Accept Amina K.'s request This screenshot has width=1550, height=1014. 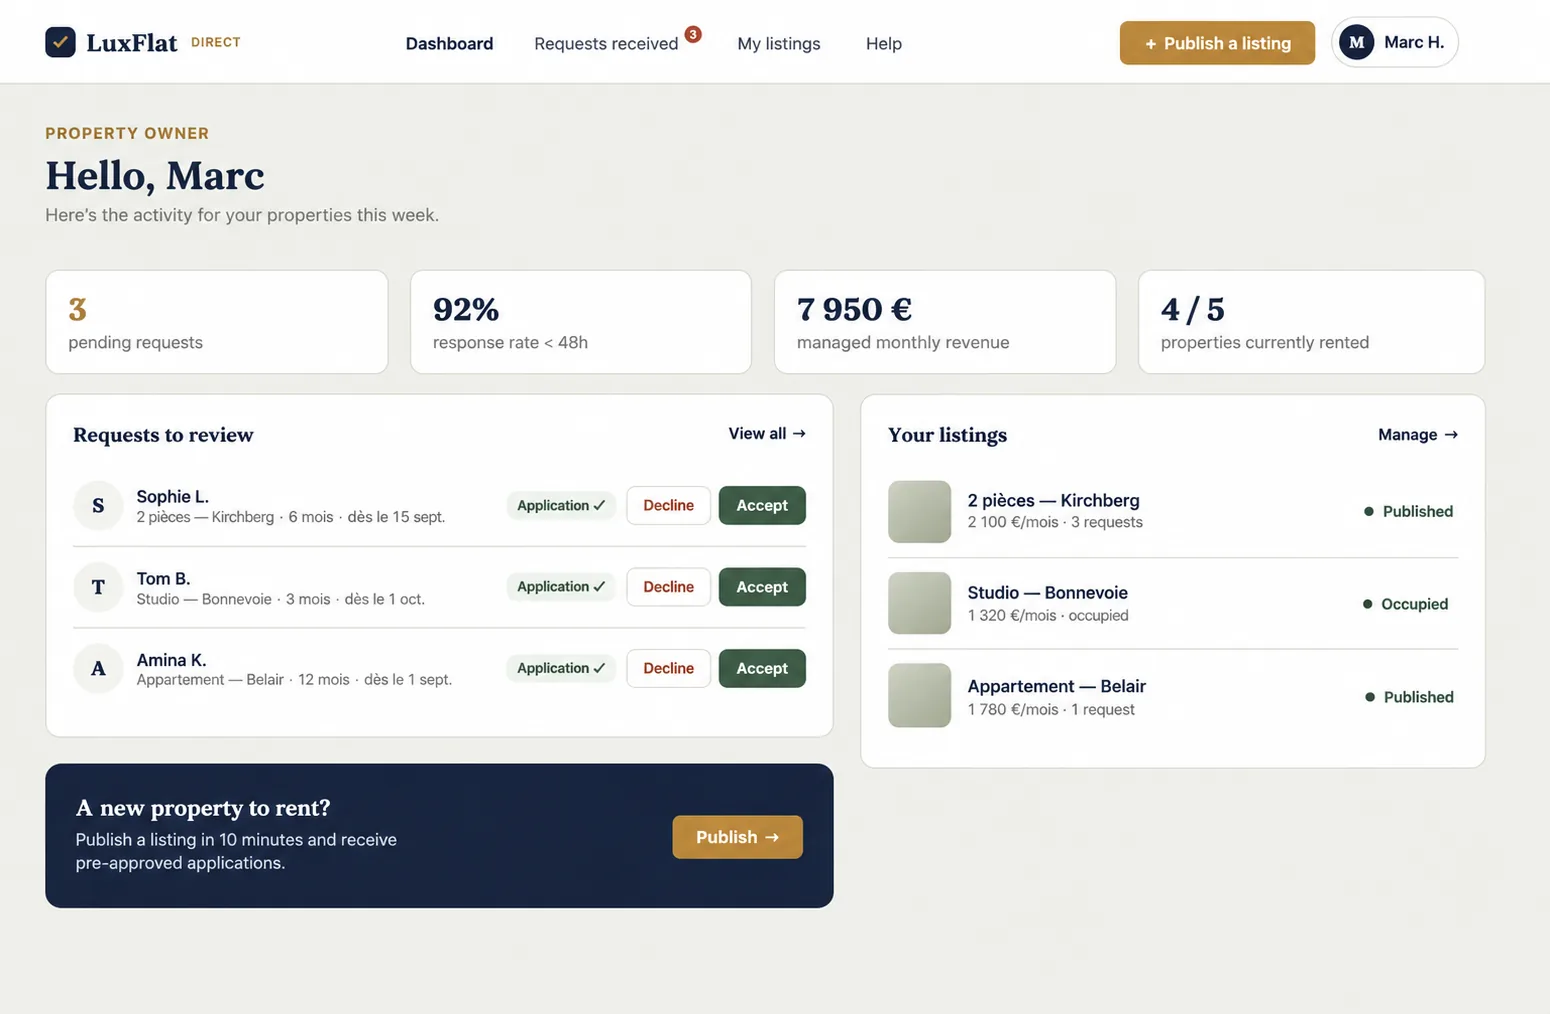[x=762, y=668]
